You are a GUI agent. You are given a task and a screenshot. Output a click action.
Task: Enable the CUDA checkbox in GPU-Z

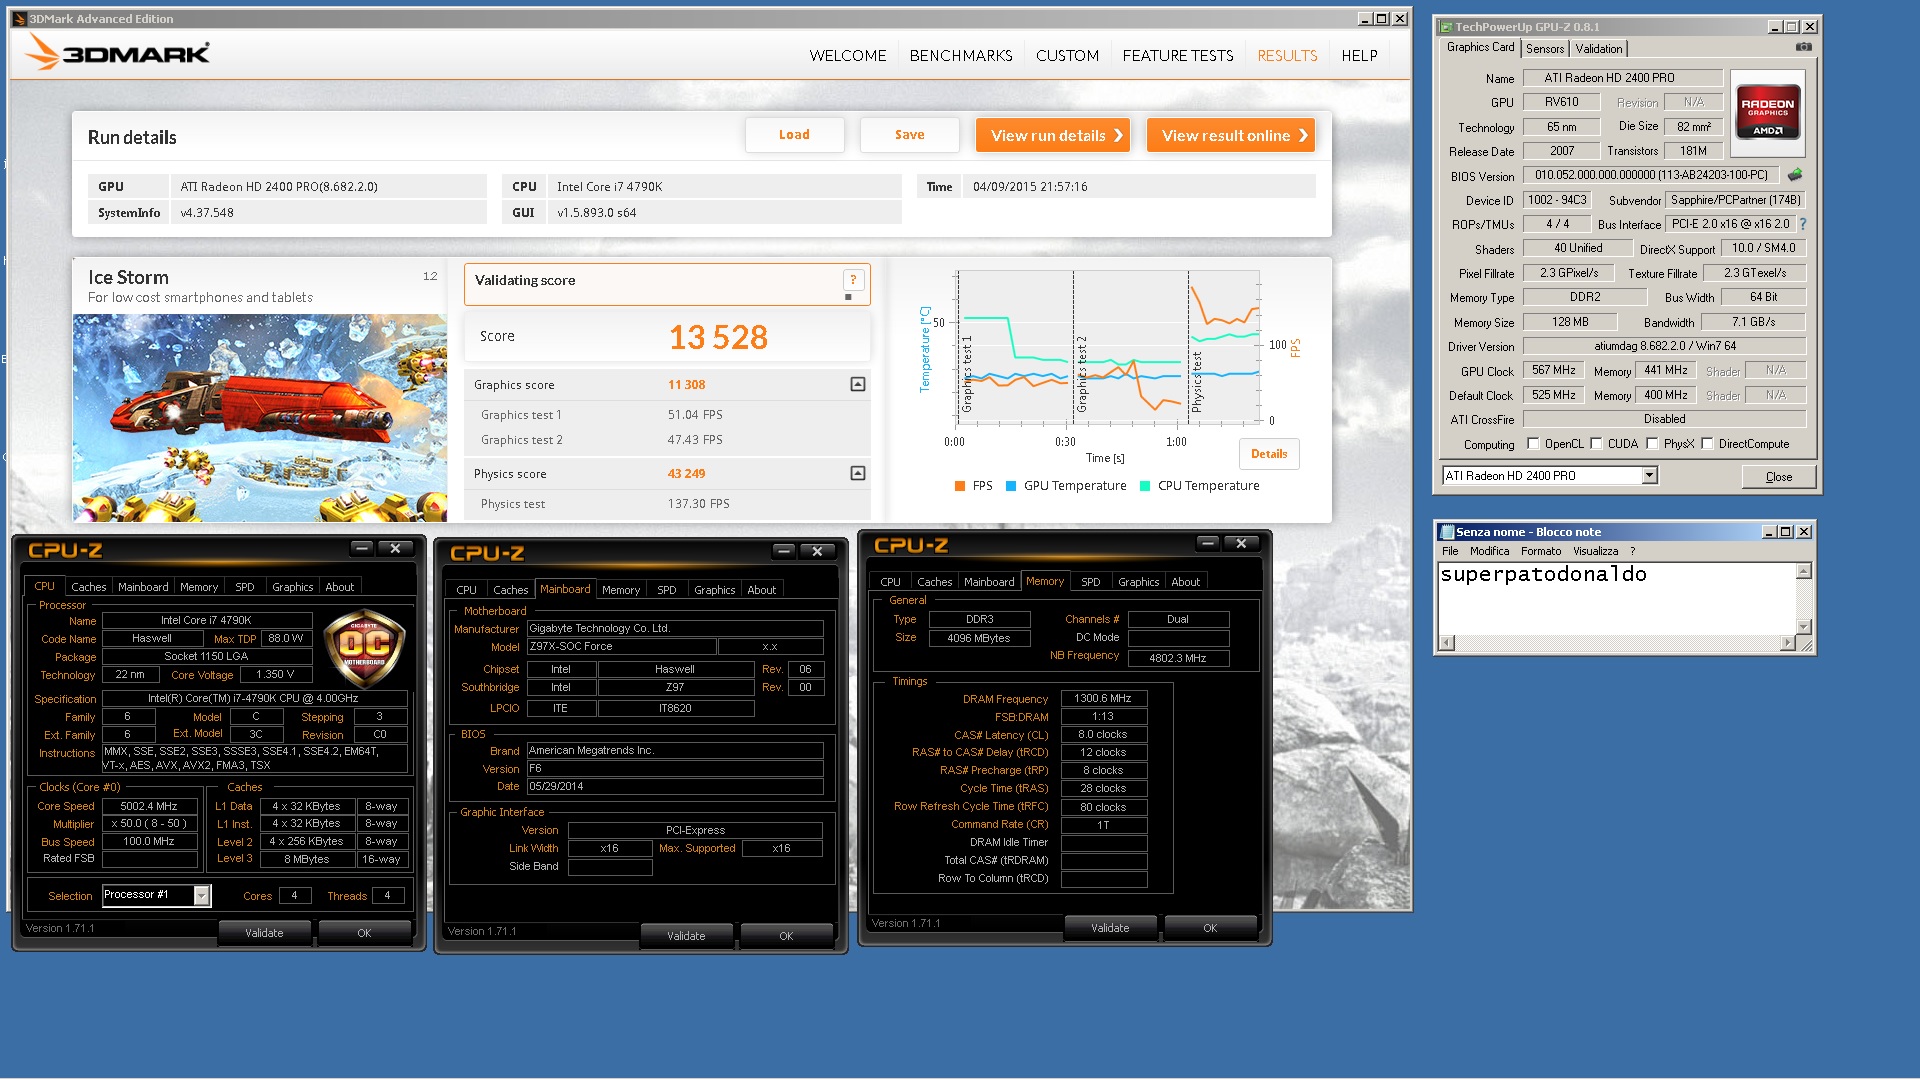click(x=1596, y=444)
